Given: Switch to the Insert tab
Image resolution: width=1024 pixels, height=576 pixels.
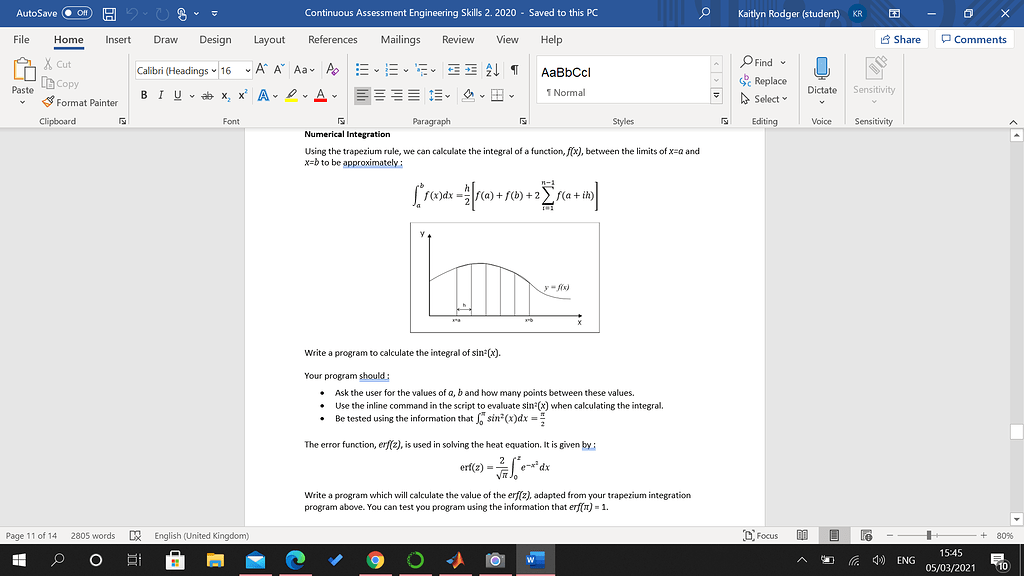Looking at the screenshot, I should pos(118,39).
